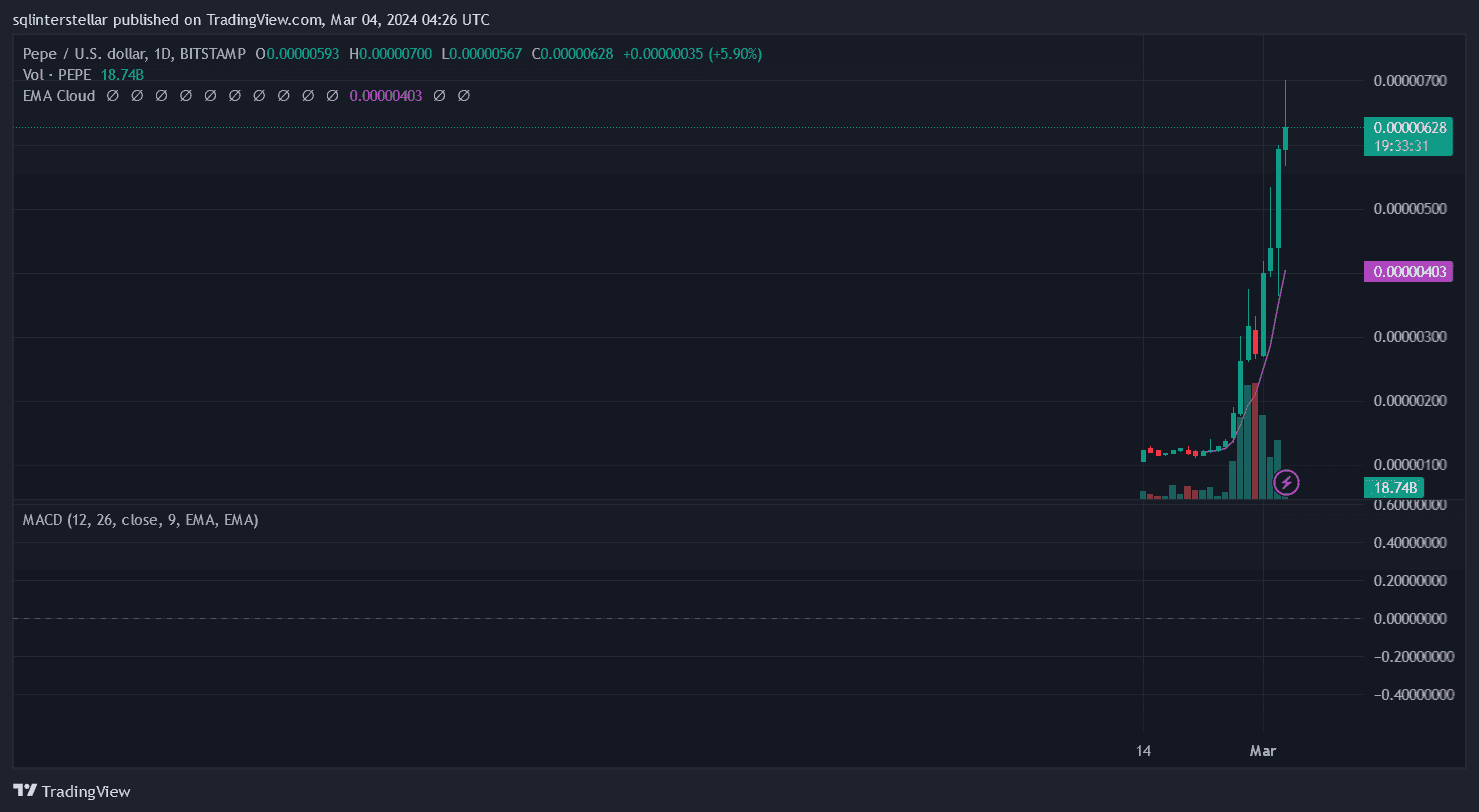Click the last empty-value symbol in EMA Cloud row

click(463, 96)
